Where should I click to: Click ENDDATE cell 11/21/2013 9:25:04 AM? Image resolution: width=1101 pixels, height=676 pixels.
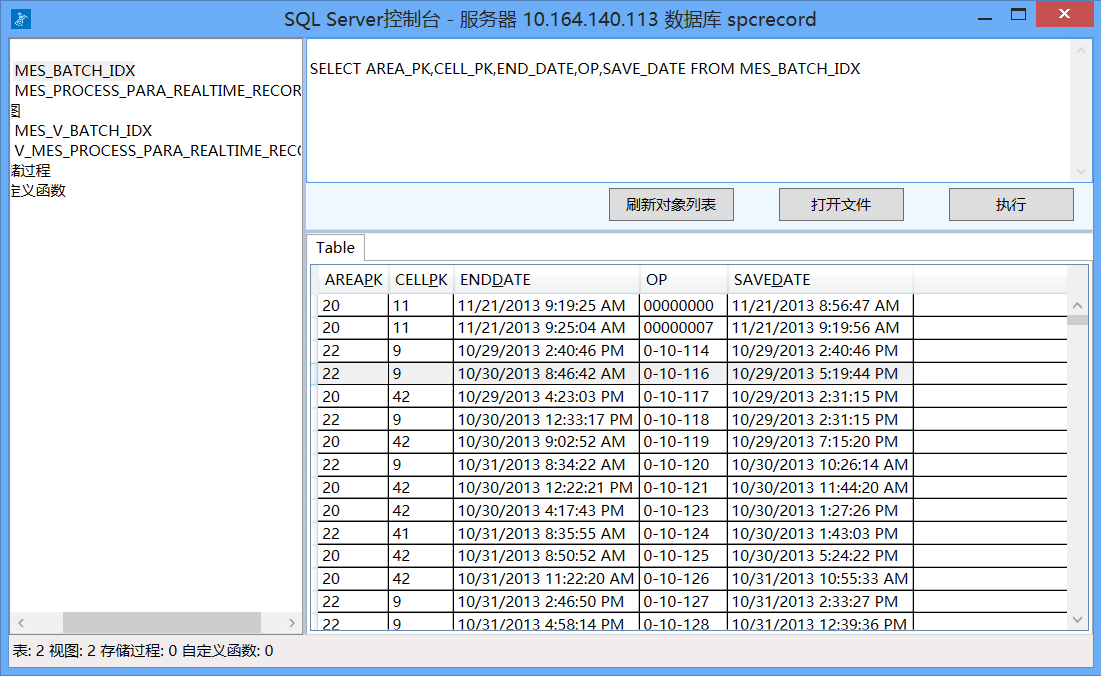[x=546, y=328]
